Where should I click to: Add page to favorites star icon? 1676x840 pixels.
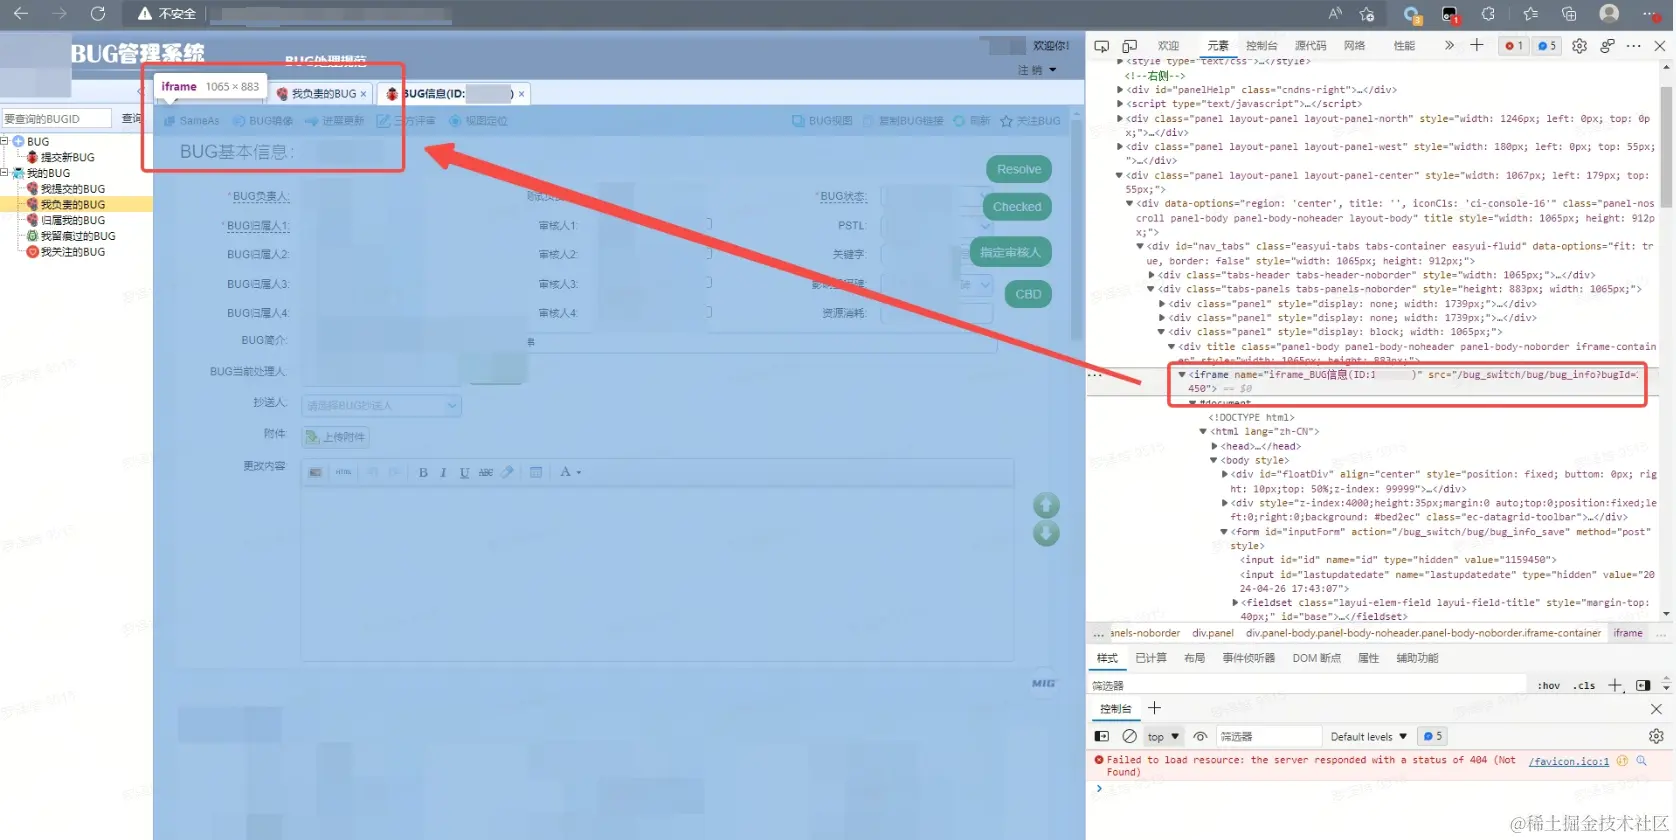point(1367,14)
